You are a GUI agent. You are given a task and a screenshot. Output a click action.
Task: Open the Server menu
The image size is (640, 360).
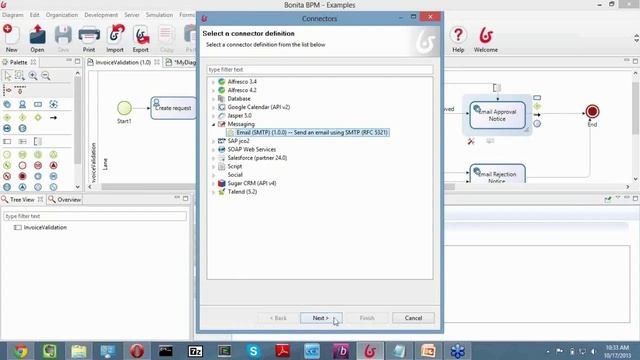click(132, 15)
